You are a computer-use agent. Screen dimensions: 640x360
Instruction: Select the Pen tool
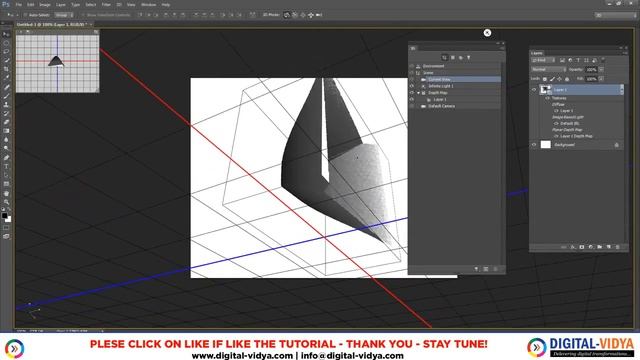tap(6, 158)
